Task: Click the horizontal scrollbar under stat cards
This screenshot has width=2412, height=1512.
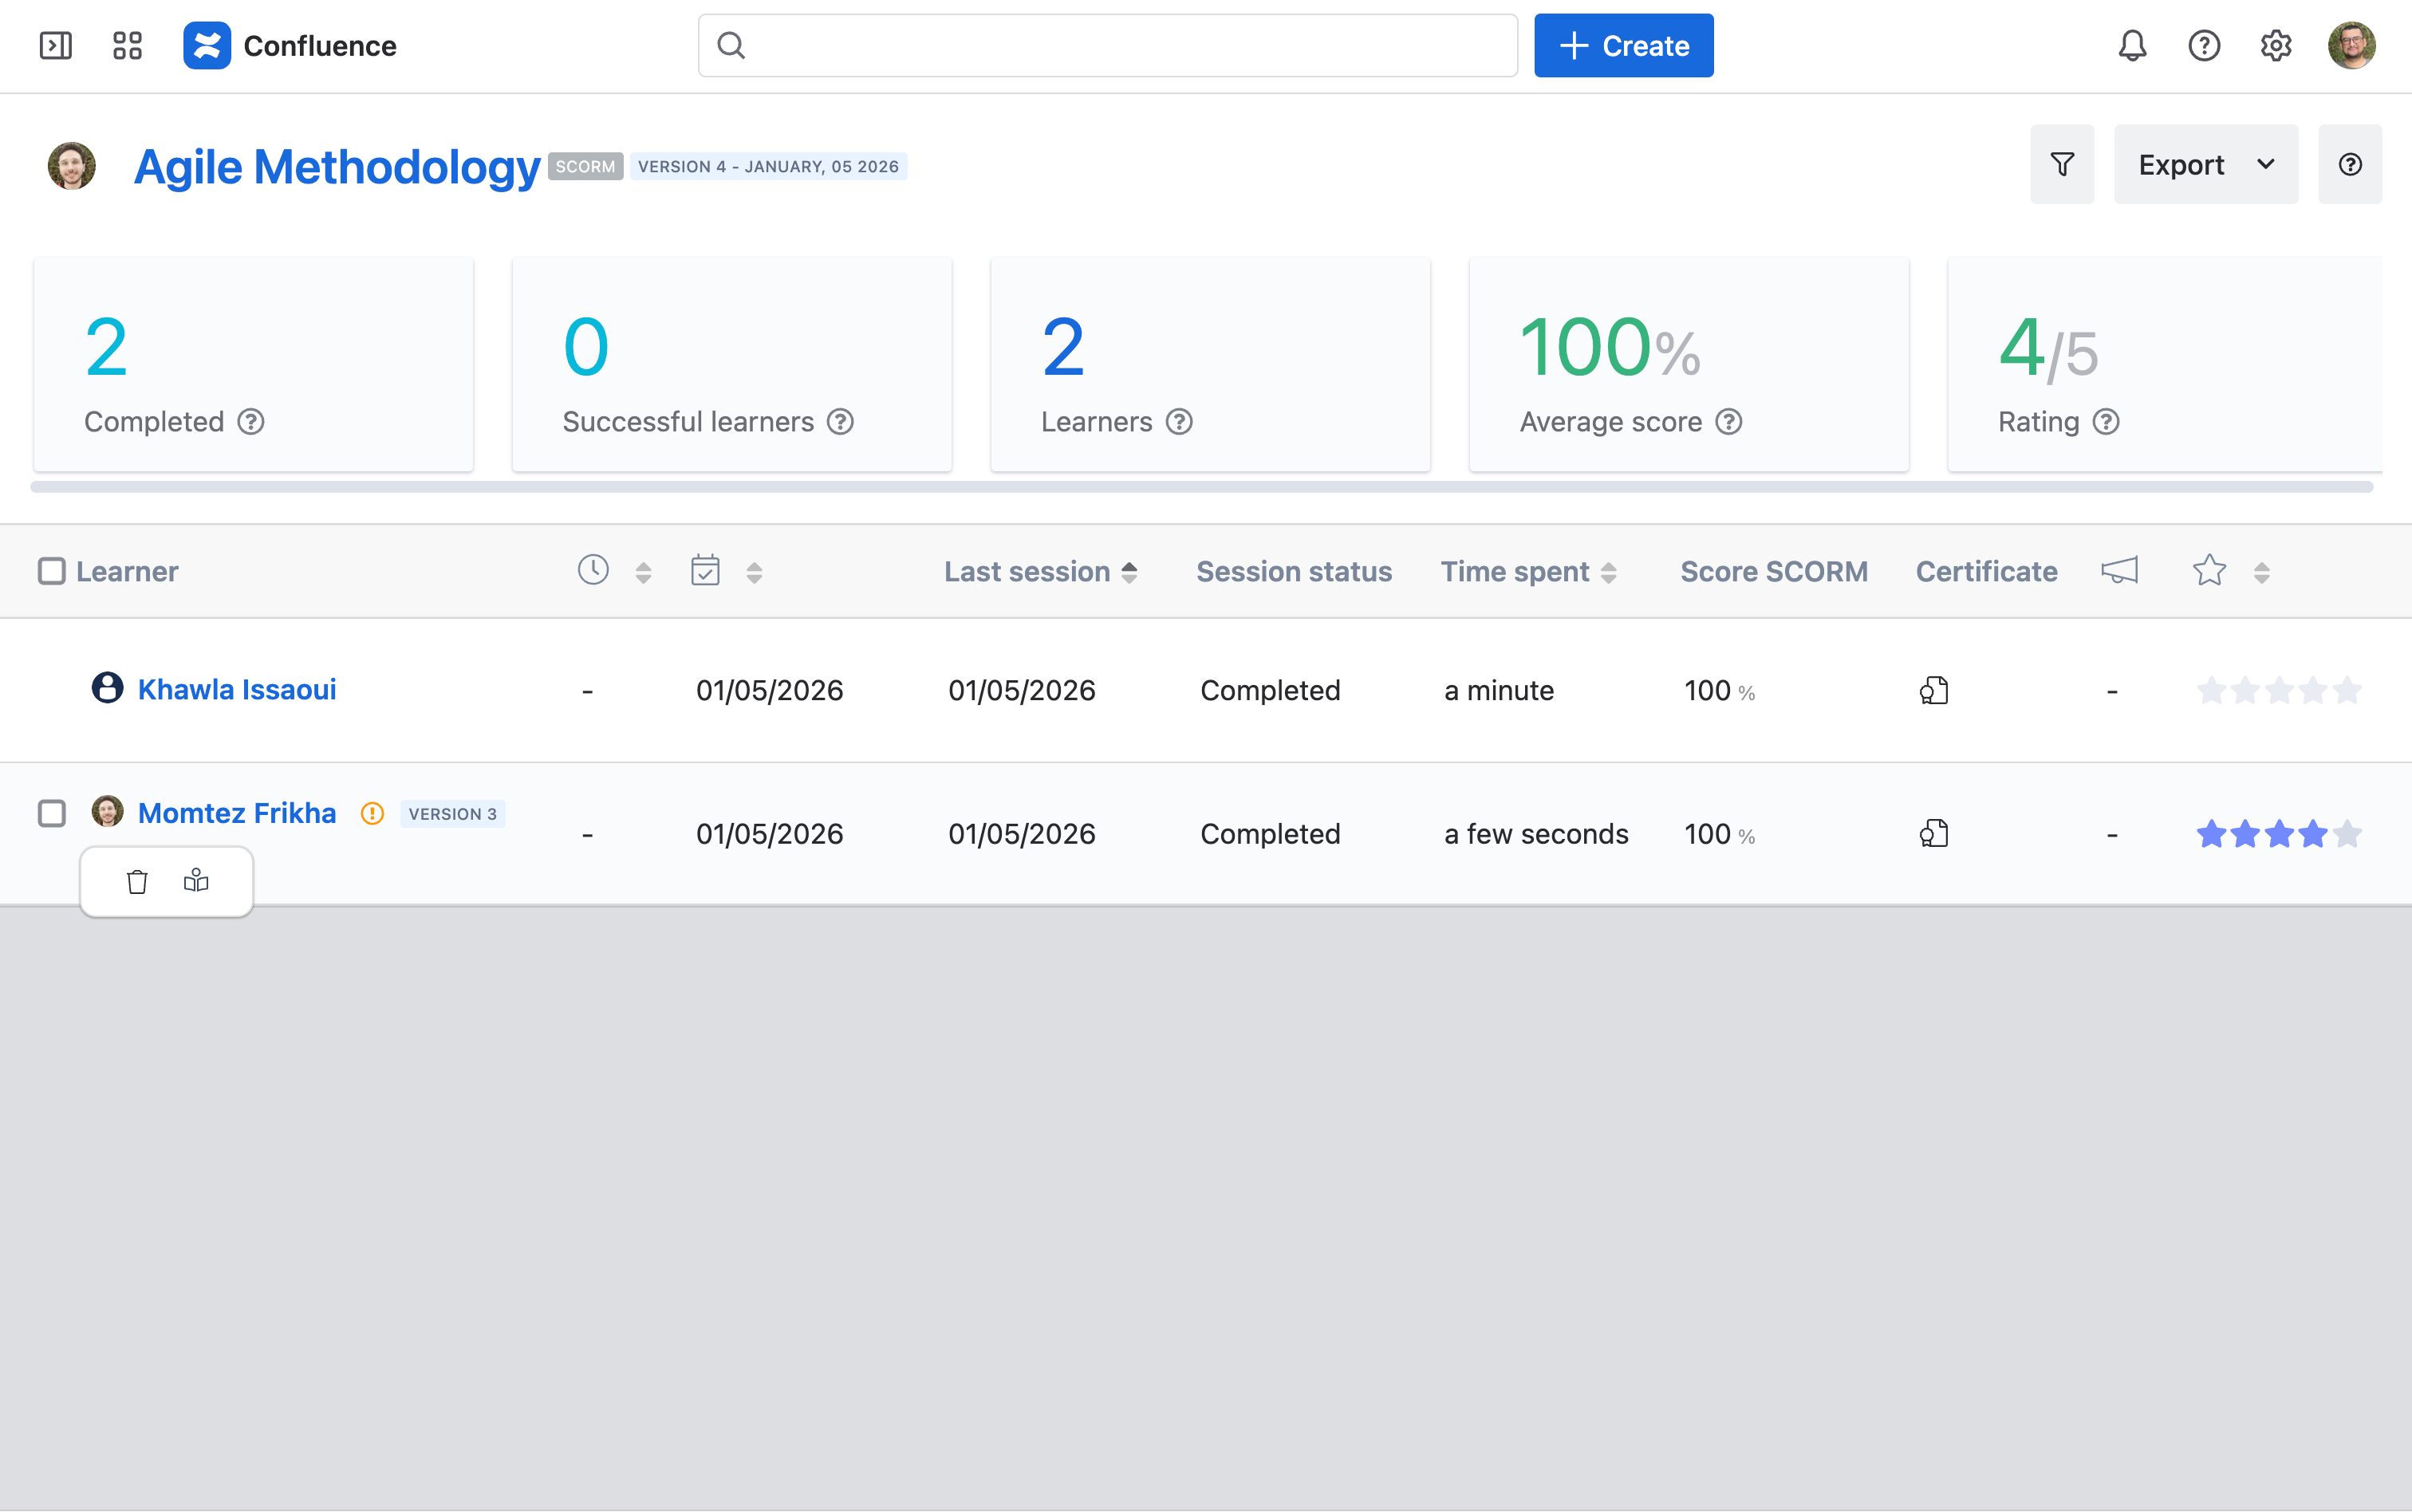Action: coord(1200,487)
